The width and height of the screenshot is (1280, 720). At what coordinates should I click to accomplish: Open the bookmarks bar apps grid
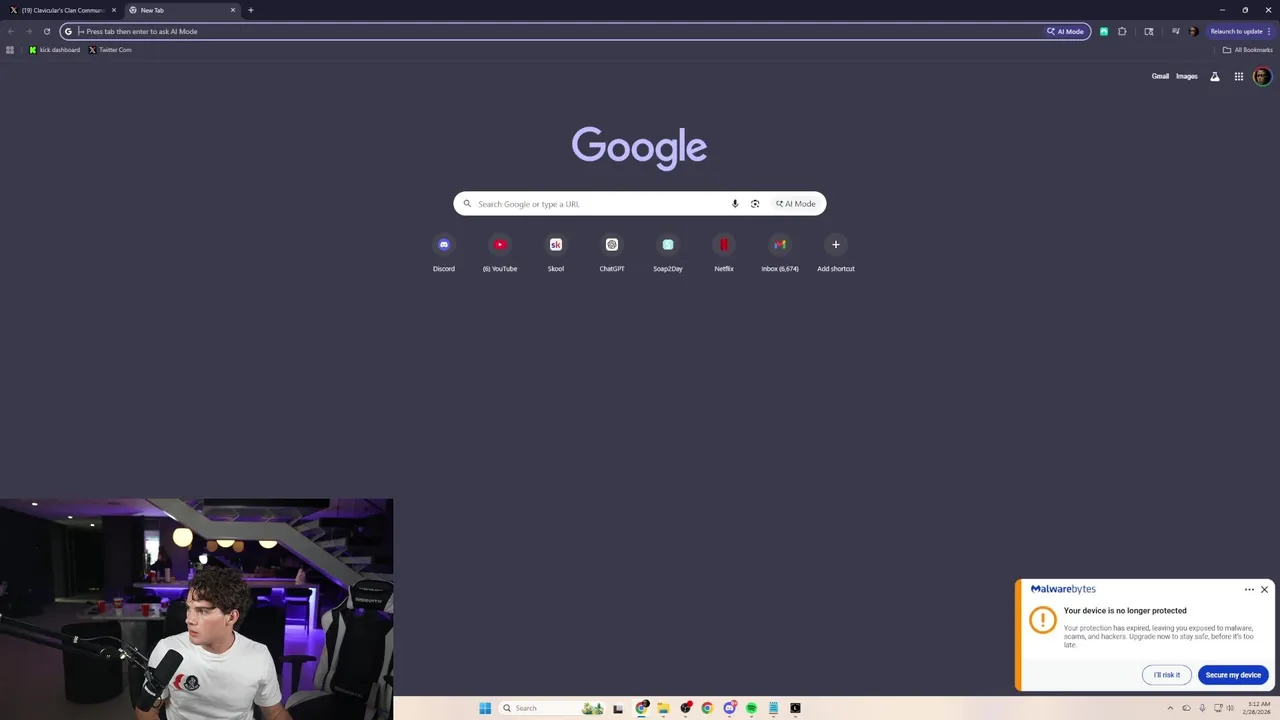10,50
